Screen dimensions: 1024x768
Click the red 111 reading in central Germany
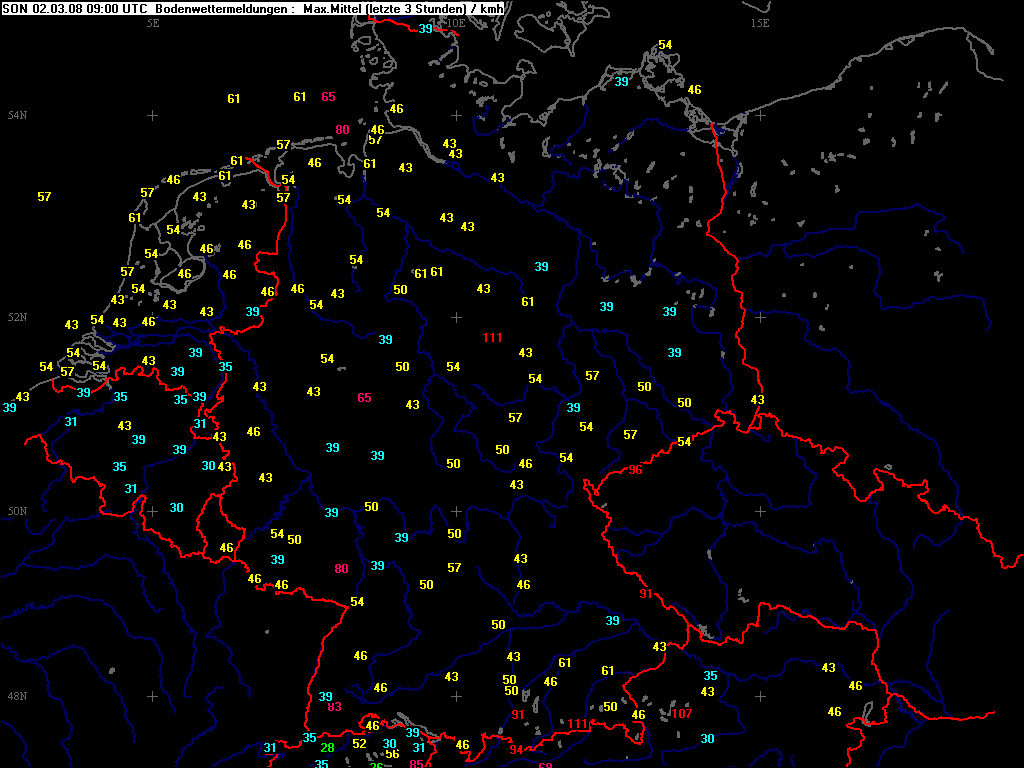(x=492, y=338)
